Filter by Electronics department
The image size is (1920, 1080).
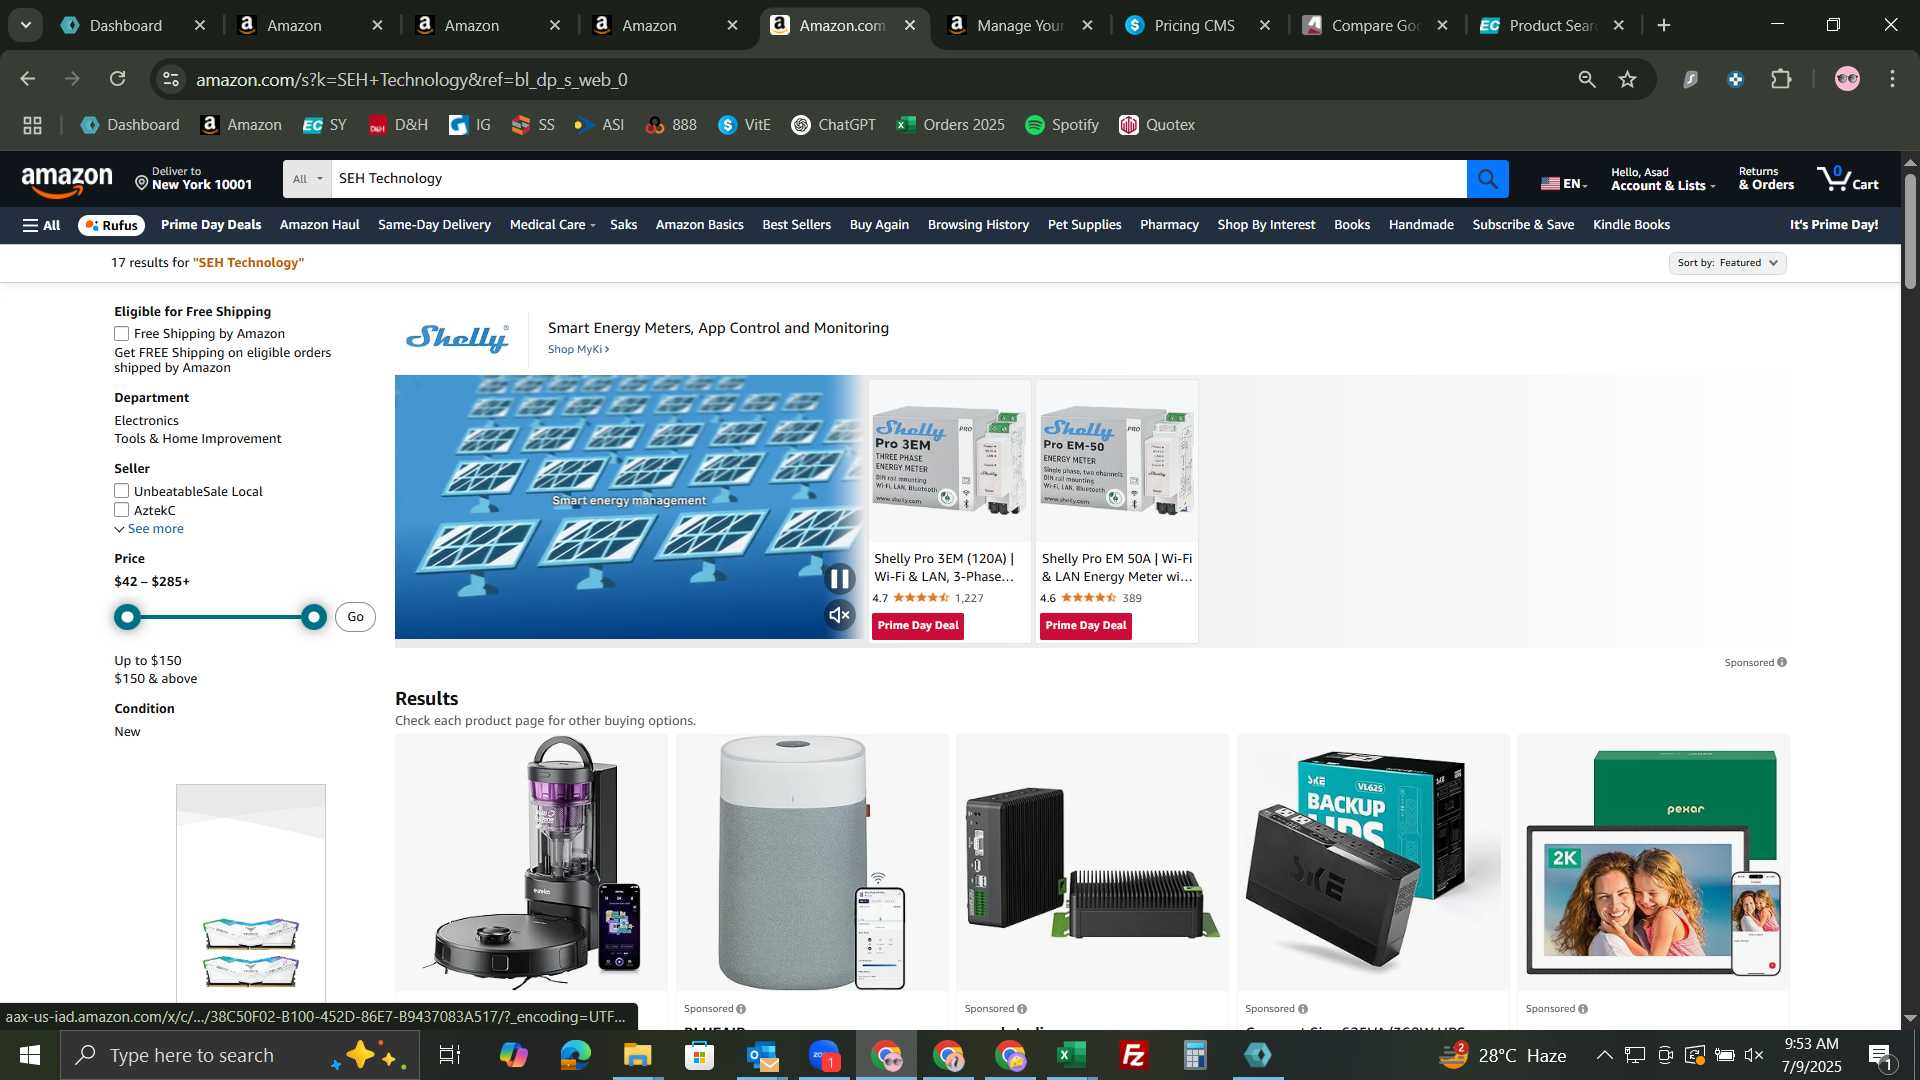(146, 421)
